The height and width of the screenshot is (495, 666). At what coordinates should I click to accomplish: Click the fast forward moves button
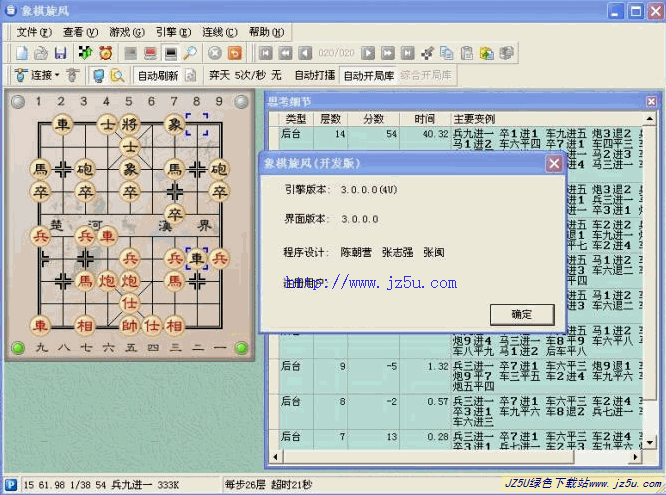point(388,53)
